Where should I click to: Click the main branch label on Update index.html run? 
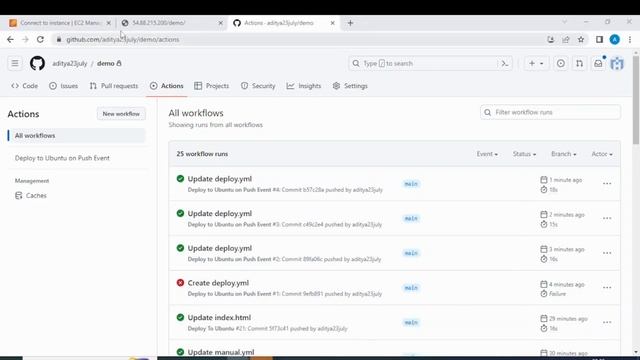411,322
